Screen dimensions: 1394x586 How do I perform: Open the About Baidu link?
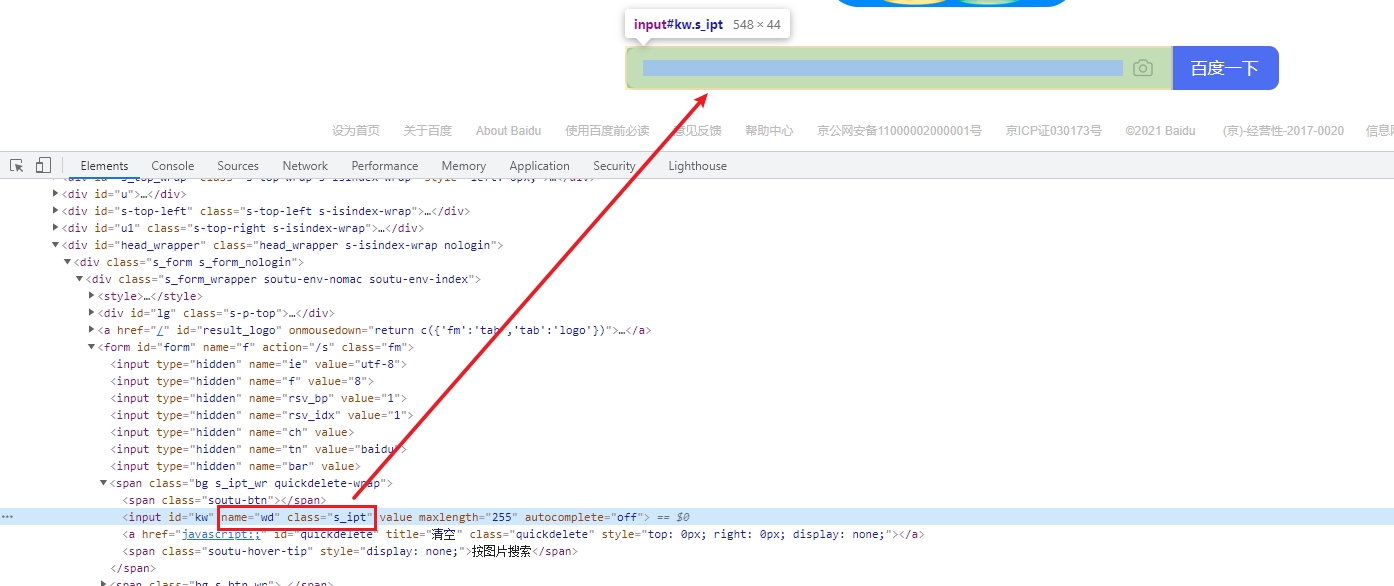[x=508, y=130]
